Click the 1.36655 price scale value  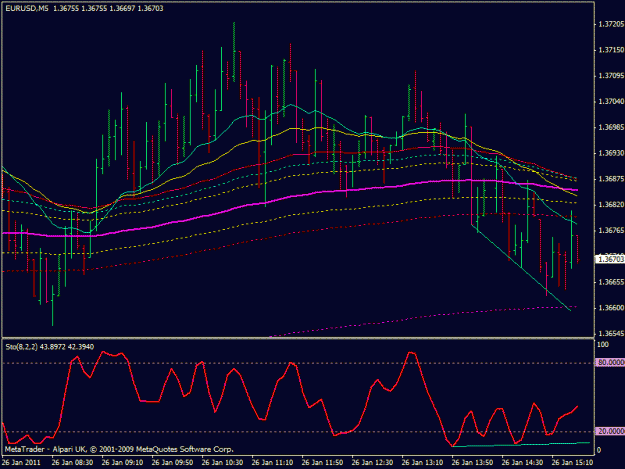click(611, 282)
